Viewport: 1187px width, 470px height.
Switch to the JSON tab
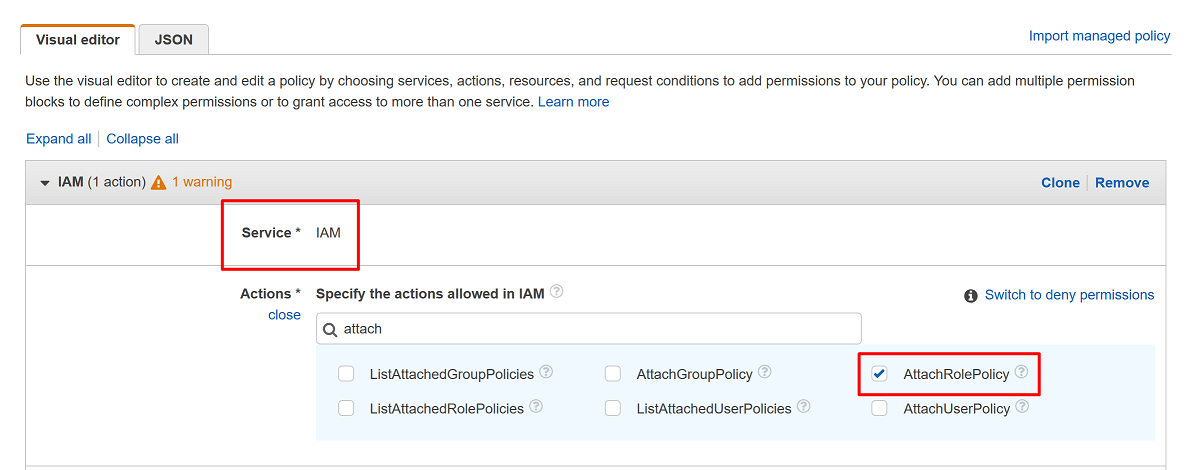[173, 39]
